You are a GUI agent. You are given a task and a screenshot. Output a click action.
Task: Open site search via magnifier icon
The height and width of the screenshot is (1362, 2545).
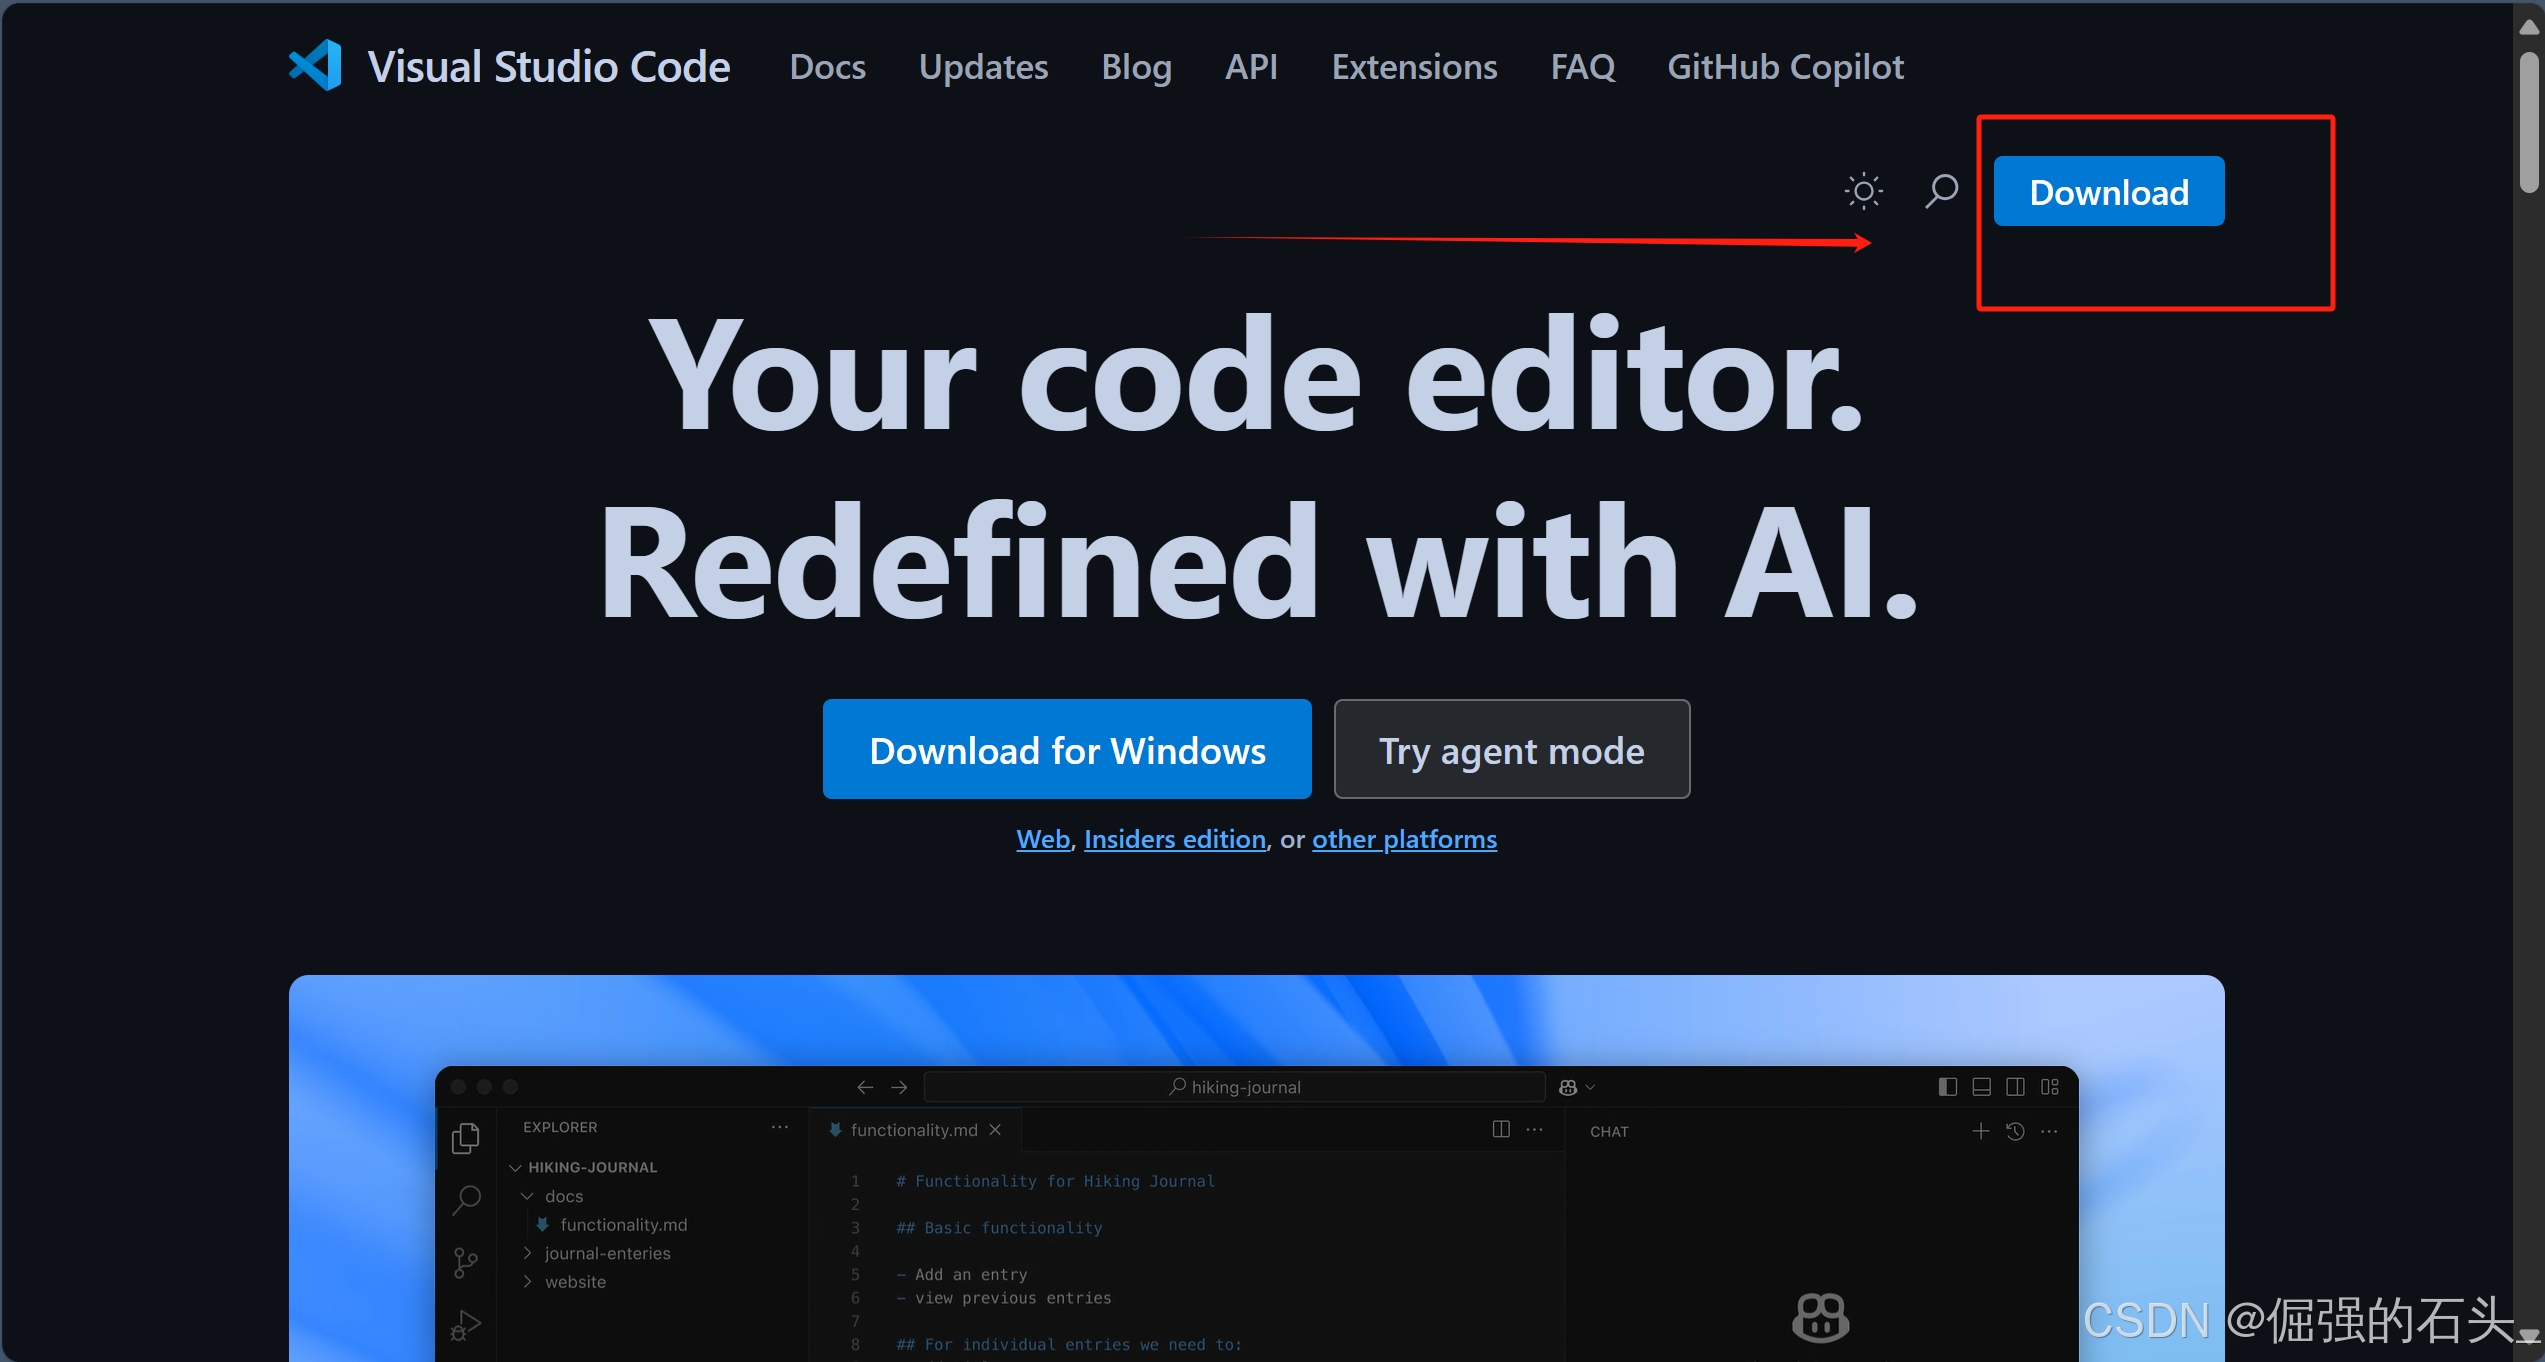[1941, 191]
